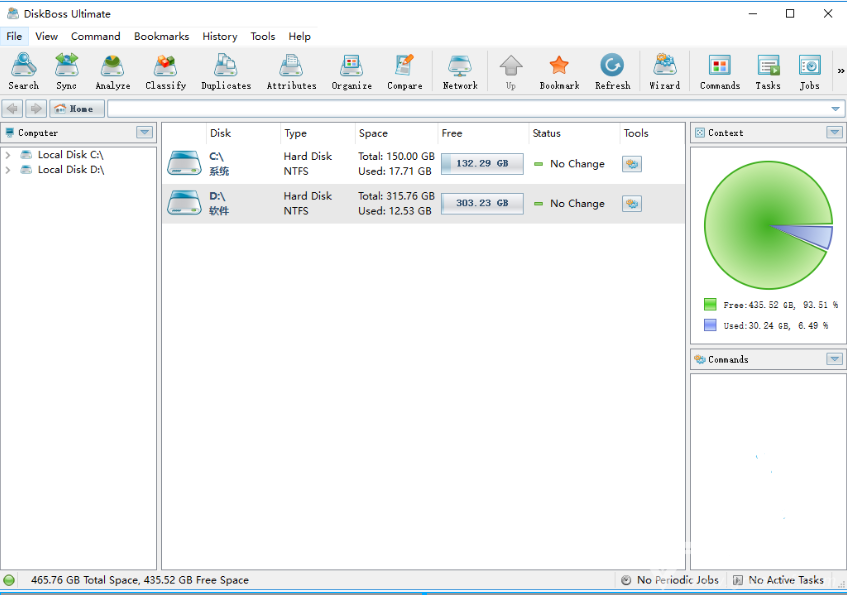Viewport: 847px width, 595px height.
Task: Click Total: 150.00 GB space text
Action: point(396,156)
